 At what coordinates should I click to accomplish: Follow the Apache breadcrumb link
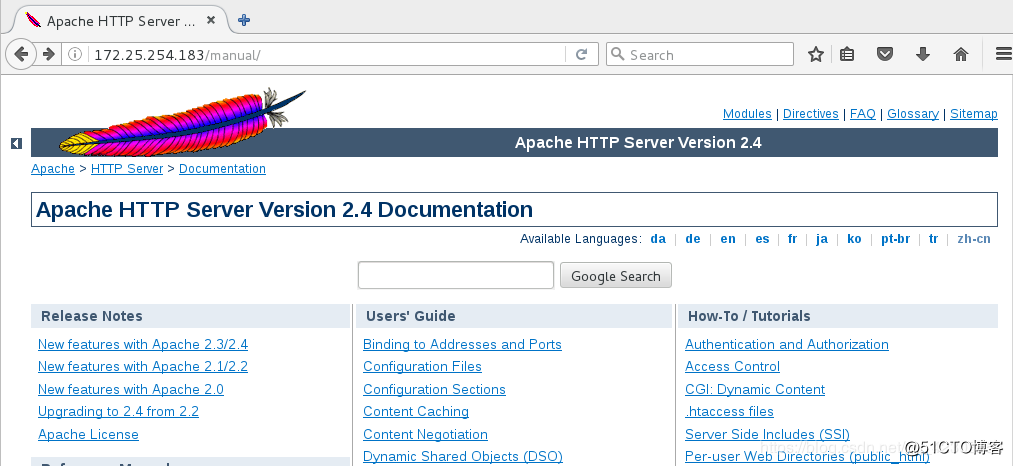pyautogui.click(x=53, y=169)
